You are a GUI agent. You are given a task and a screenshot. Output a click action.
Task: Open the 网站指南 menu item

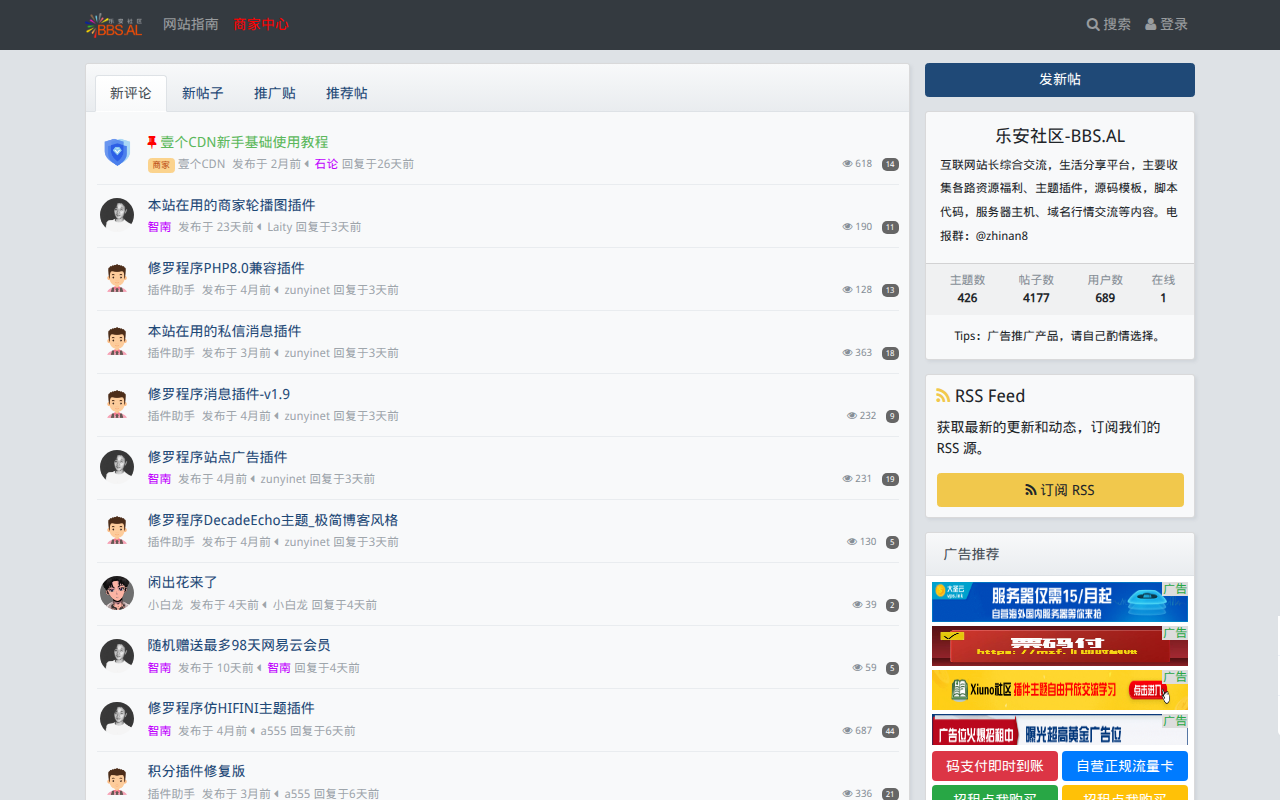click(x=189, y=24)
